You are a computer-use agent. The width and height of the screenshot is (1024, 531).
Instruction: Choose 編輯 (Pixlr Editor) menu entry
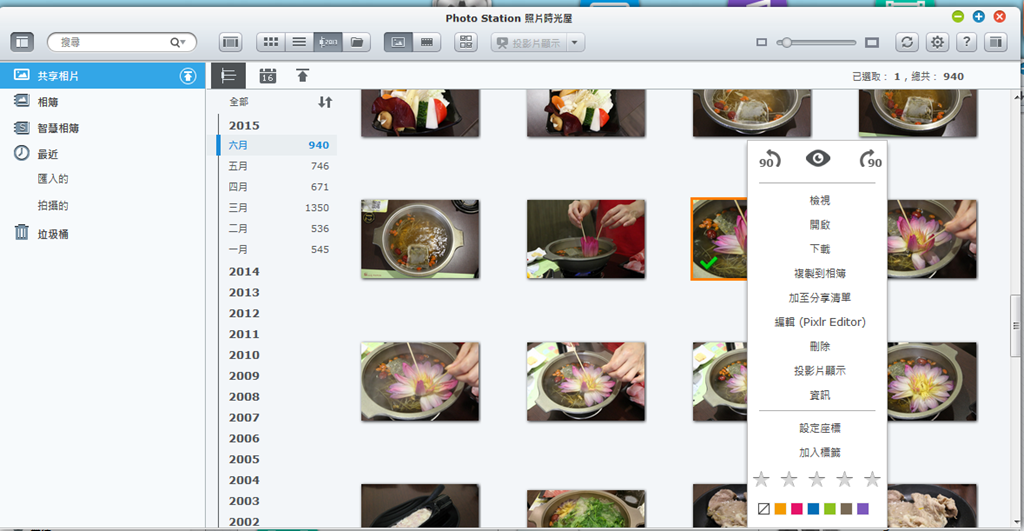(x=820, y=322)
